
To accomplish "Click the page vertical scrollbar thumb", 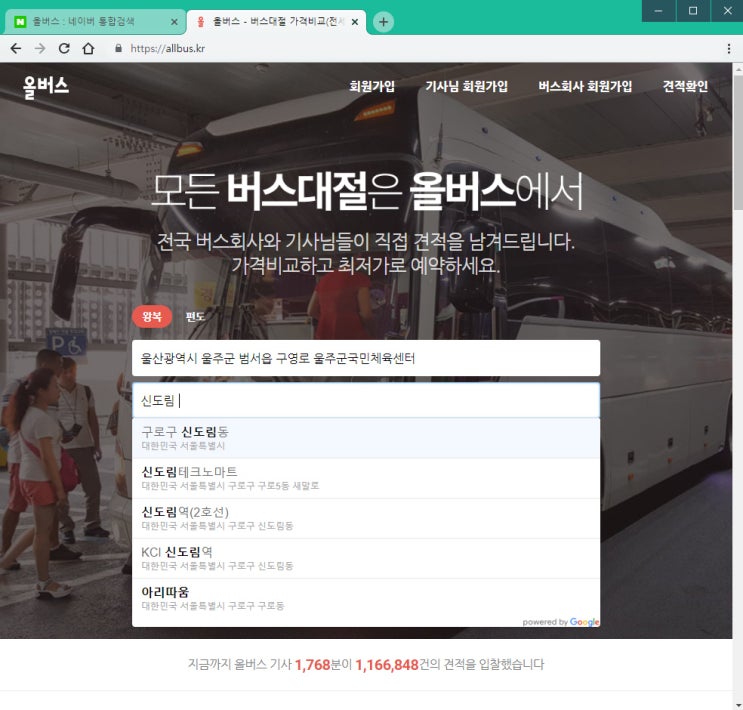I will 738,142.
